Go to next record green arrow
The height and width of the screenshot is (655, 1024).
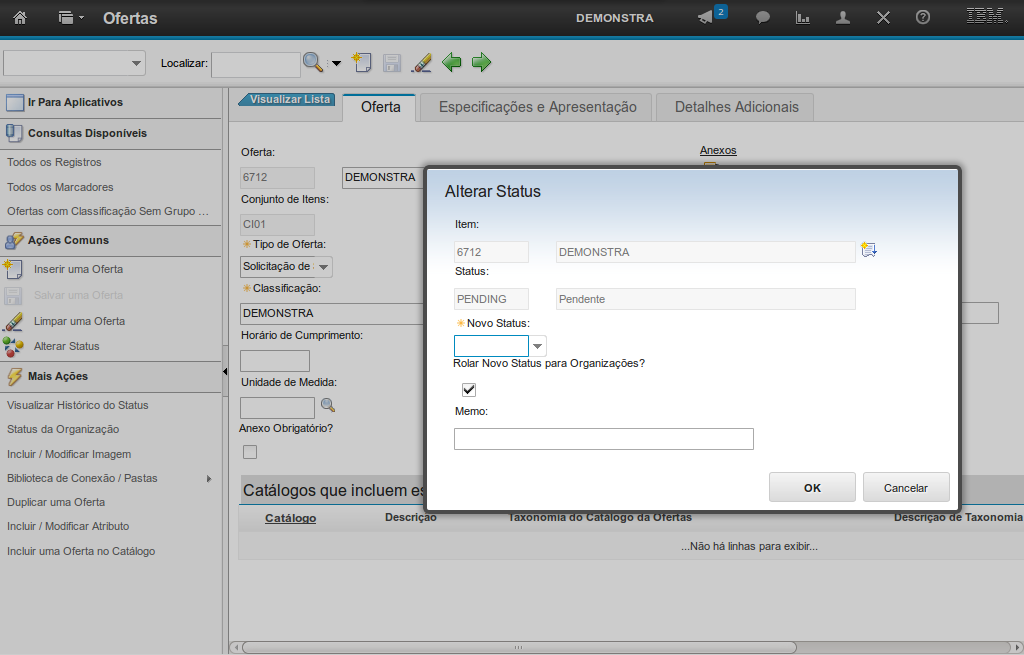coord(482,63)
